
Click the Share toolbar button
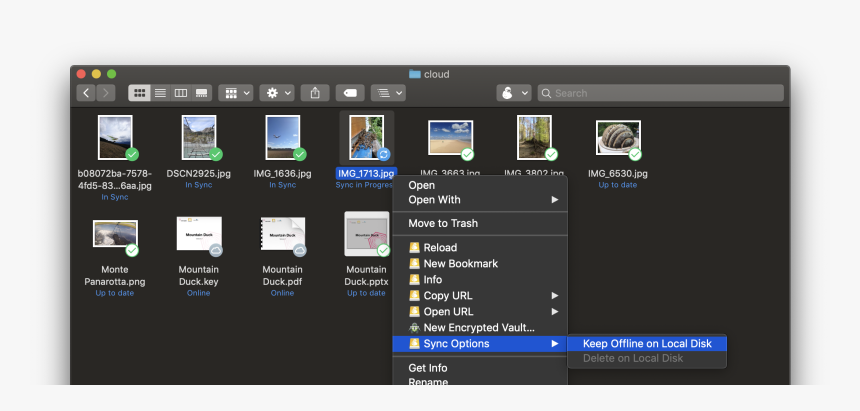(x=315, y=93)
